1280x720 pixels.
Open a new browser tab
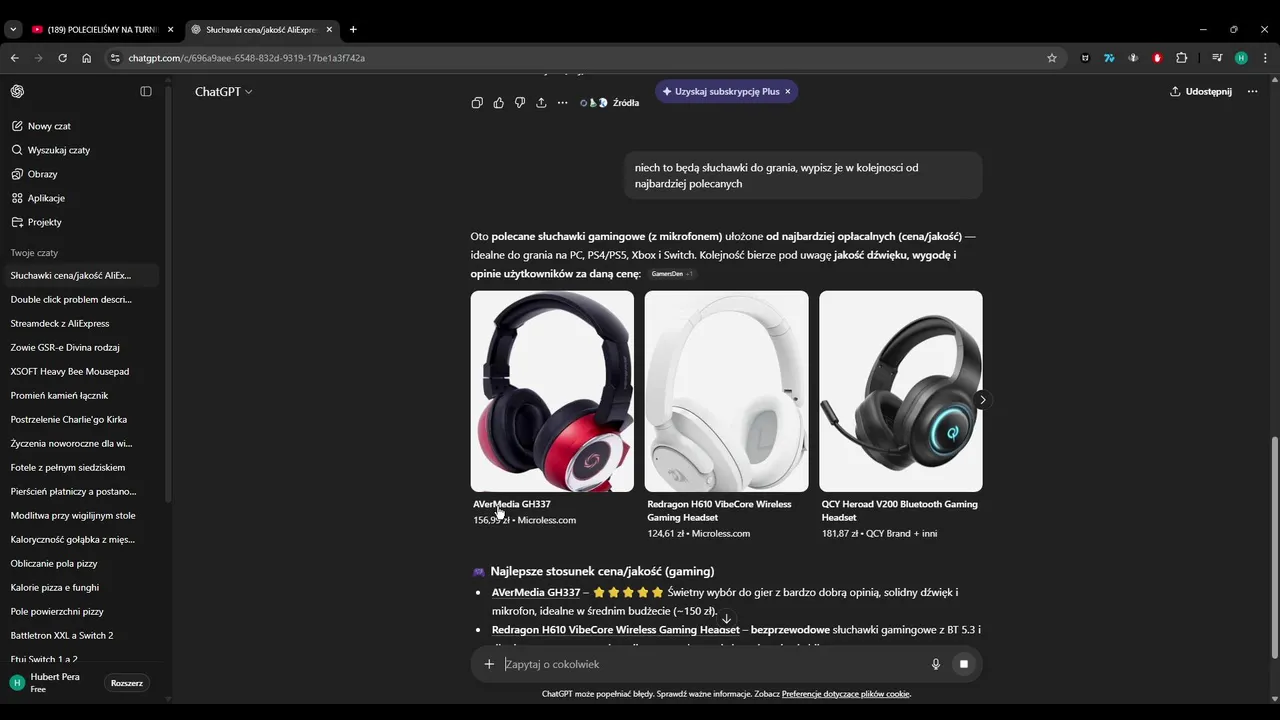(x=353, y=30)
